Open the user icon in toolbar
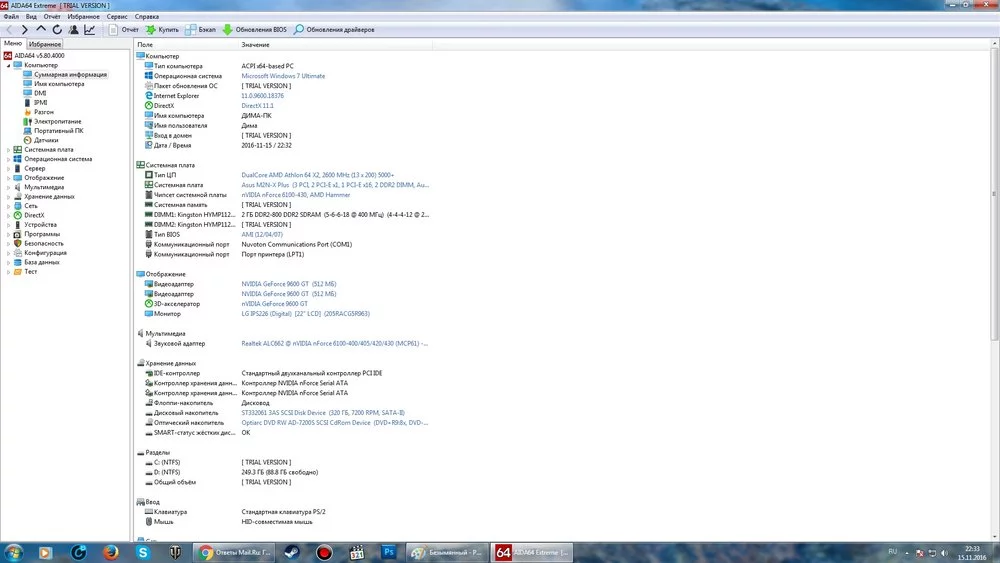 [73, 30]
